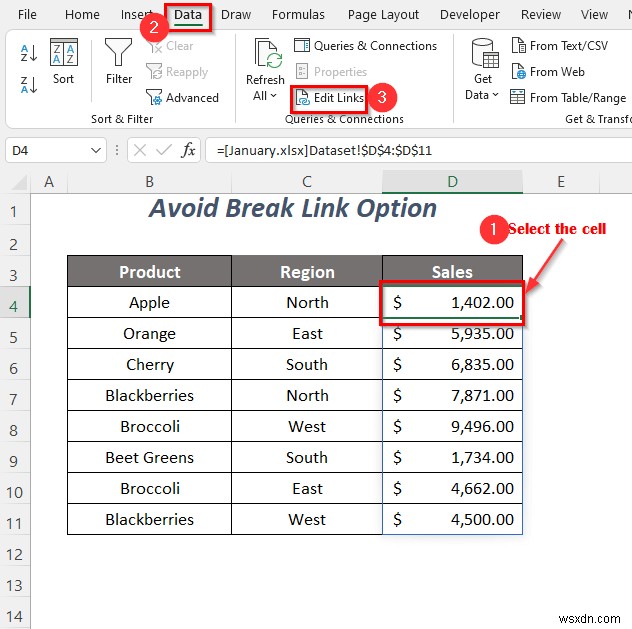Import data From Text/CSV

pos(559,46)
